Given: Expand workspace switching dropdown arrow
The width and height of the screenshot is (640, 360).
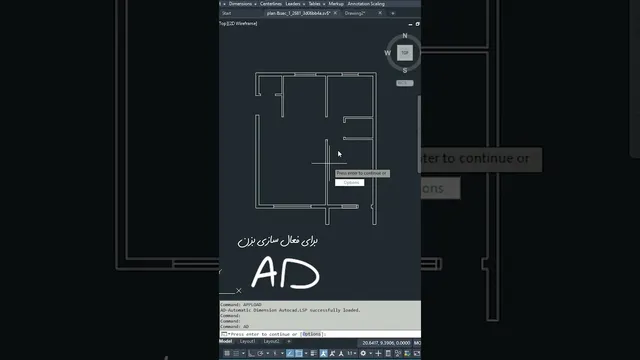Looking at the screenshot, I should pyautogui.click(x=371, y=353).
